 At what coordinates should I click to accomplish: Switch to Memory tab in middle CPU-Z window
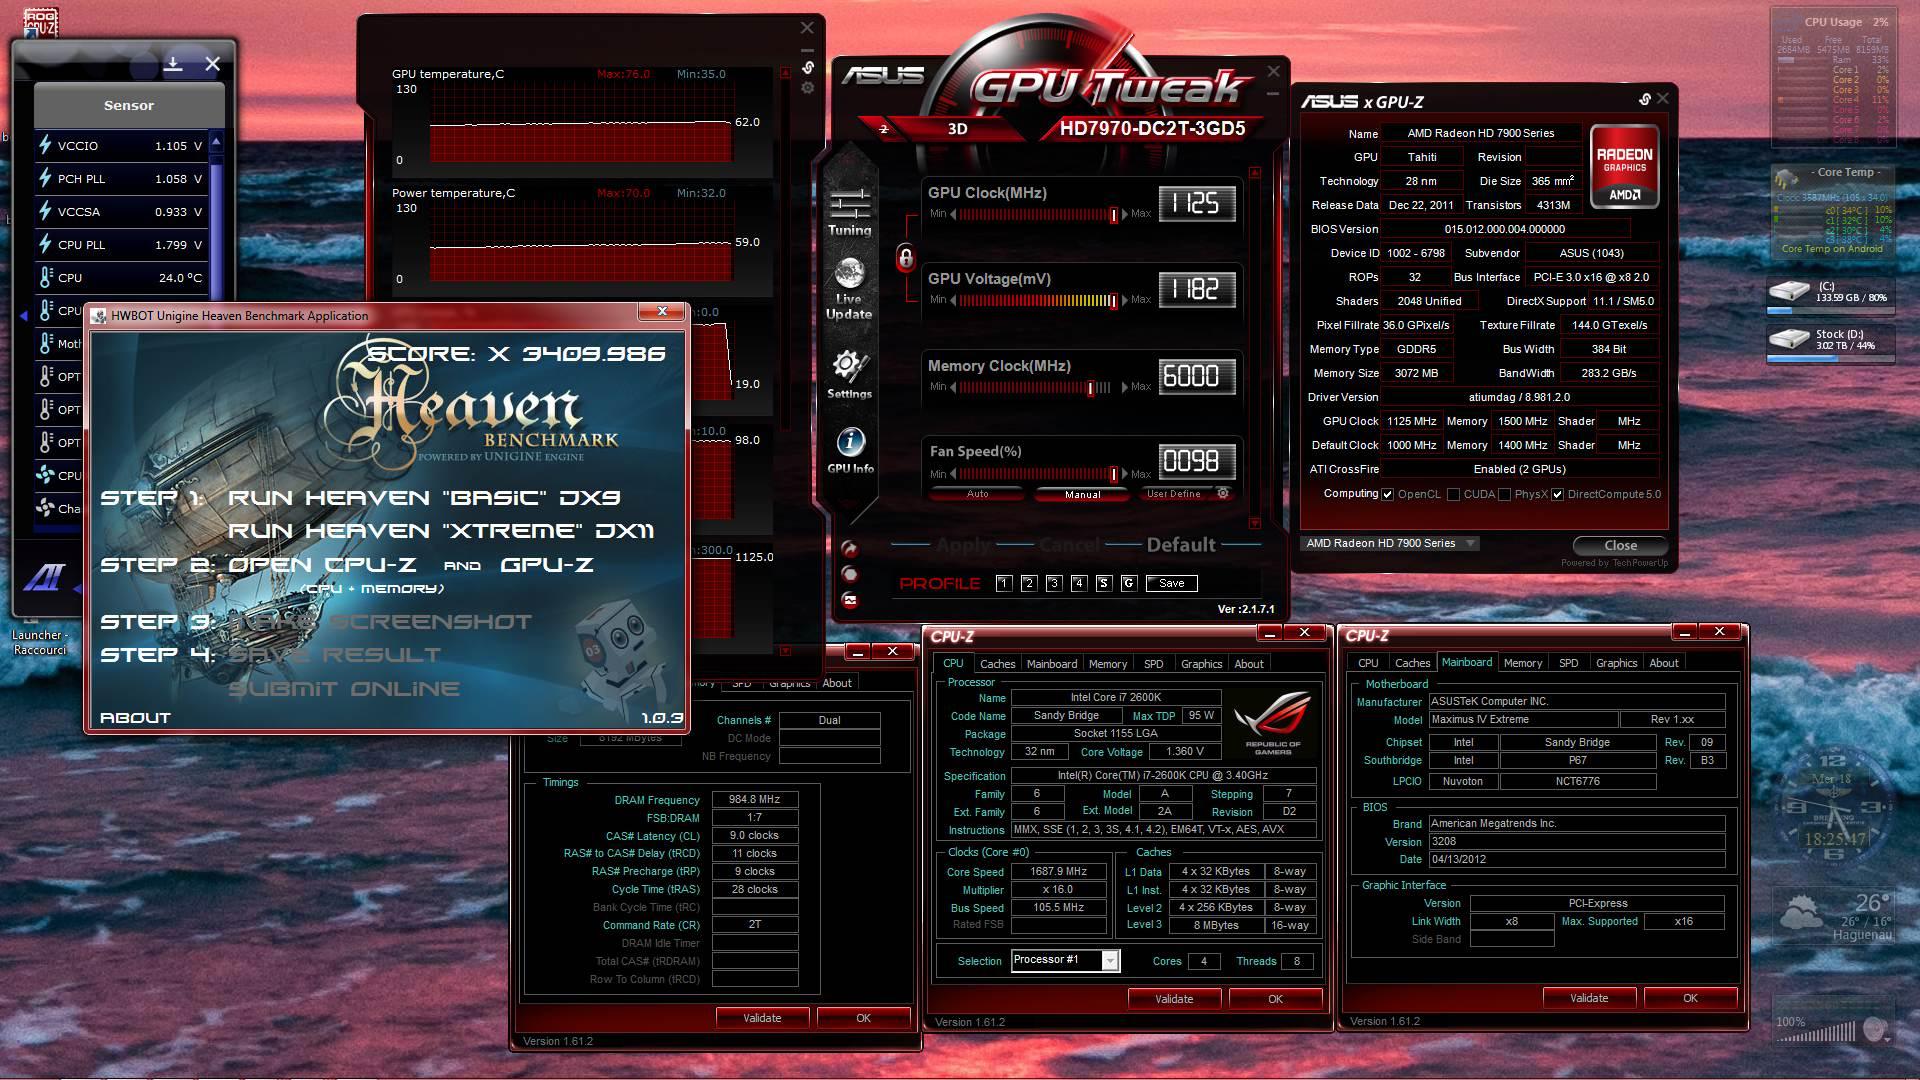[1107, 664]
